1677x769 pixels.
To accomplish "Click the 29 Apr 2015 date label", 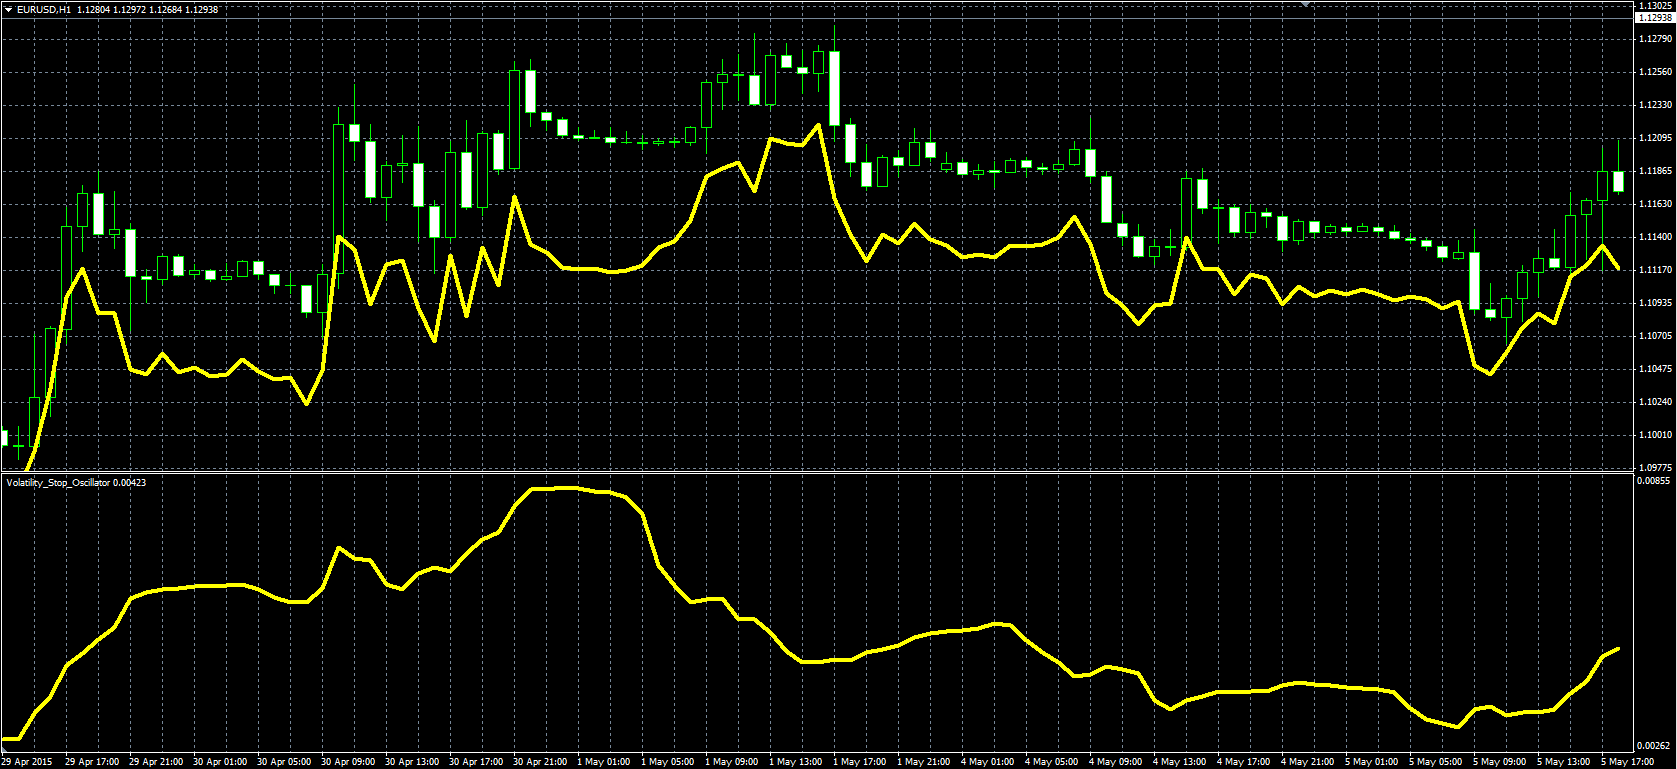I will click(x=27, y=762).
